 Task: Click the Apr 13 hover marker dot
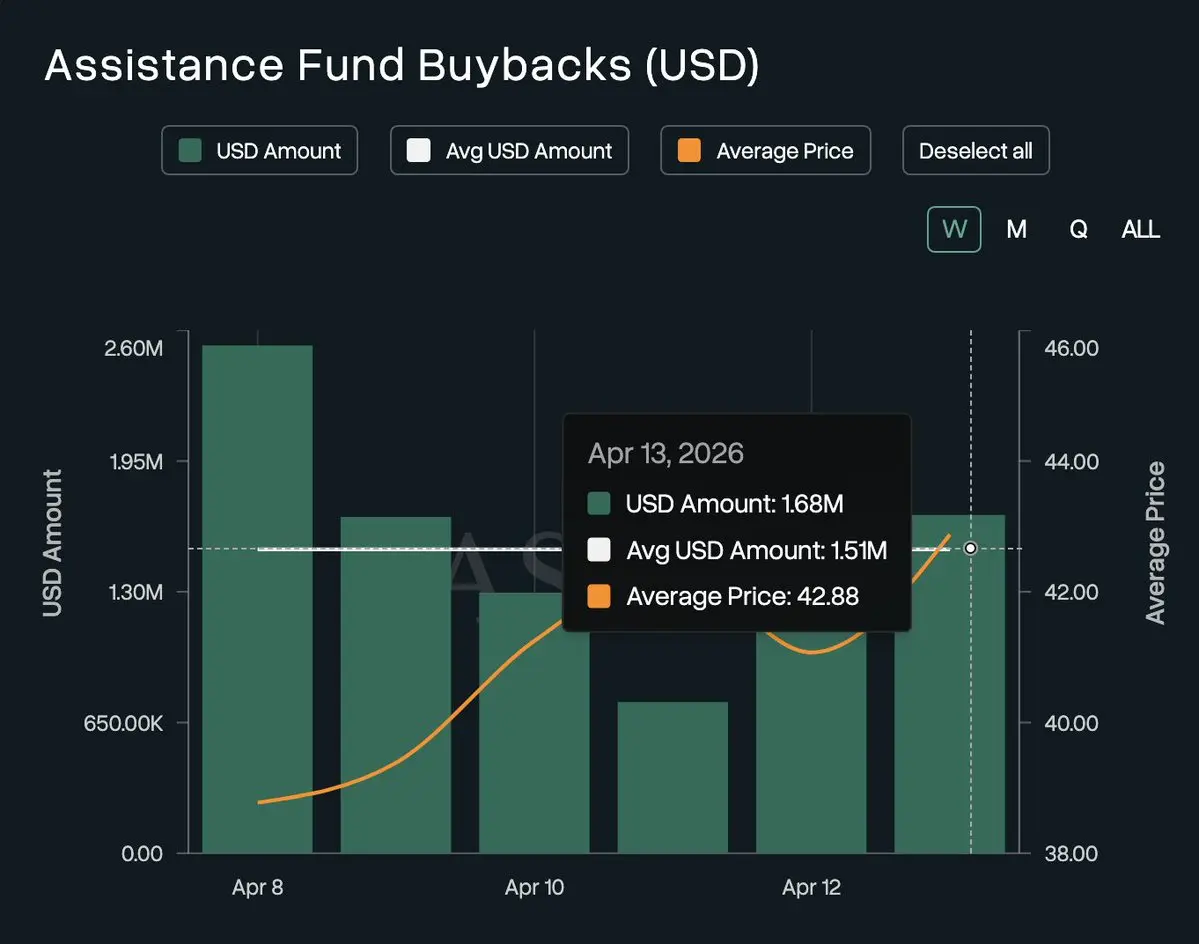[x=970, y=549]
